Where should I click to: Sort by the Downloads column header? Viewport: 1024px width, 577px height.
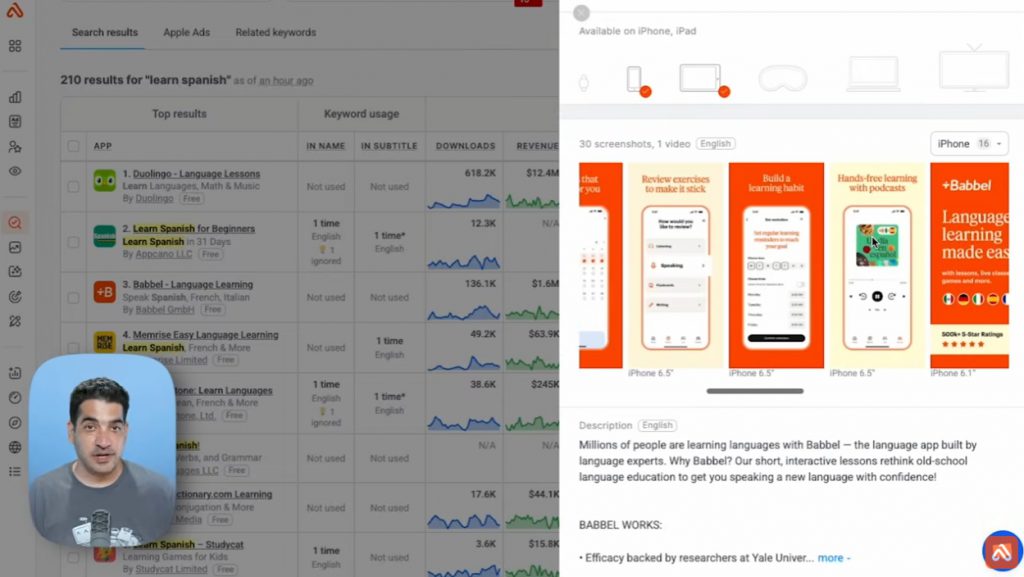pos(465,146)
